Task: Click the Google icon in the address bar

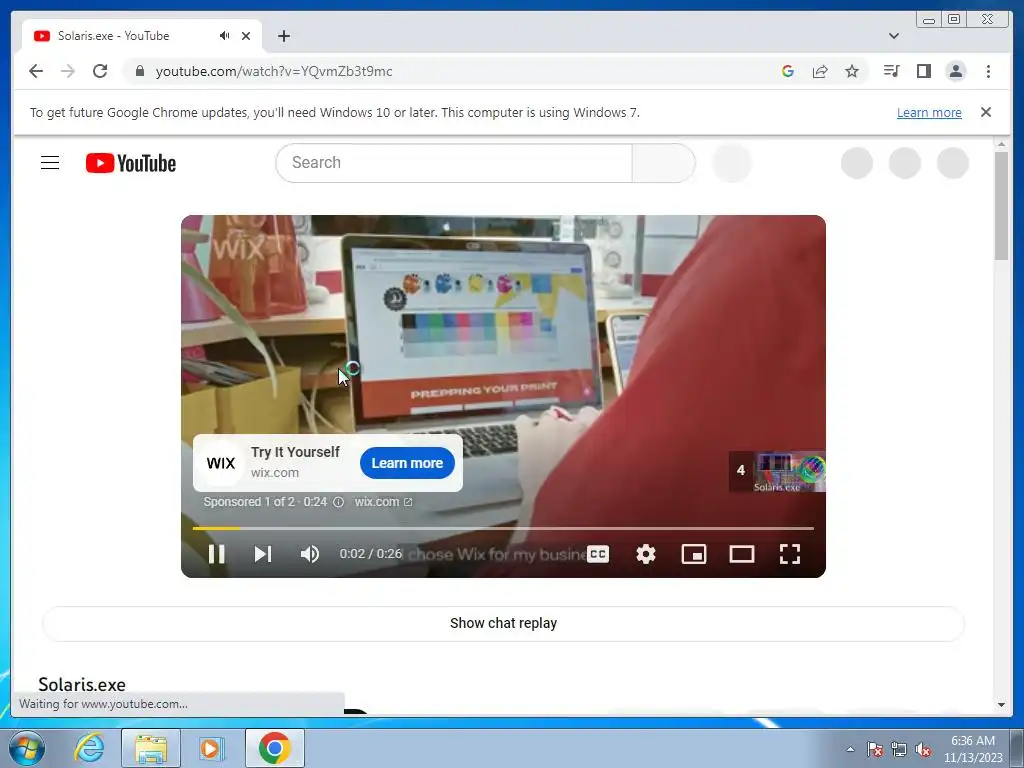Action: (788, 71)
